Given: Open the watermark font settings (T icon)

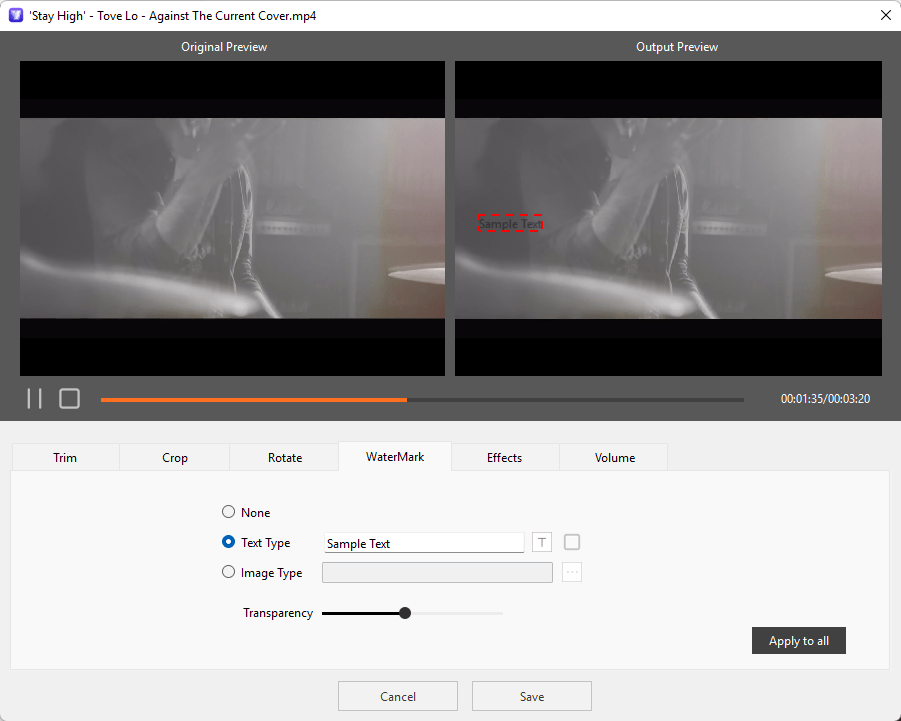Looking at the screenshot, I should (x=542, y=542).
